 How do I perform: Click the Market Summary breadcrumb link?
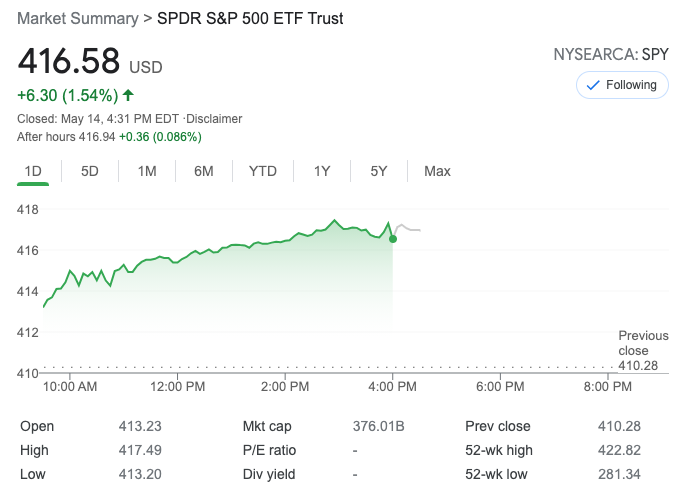coord(78,19)
